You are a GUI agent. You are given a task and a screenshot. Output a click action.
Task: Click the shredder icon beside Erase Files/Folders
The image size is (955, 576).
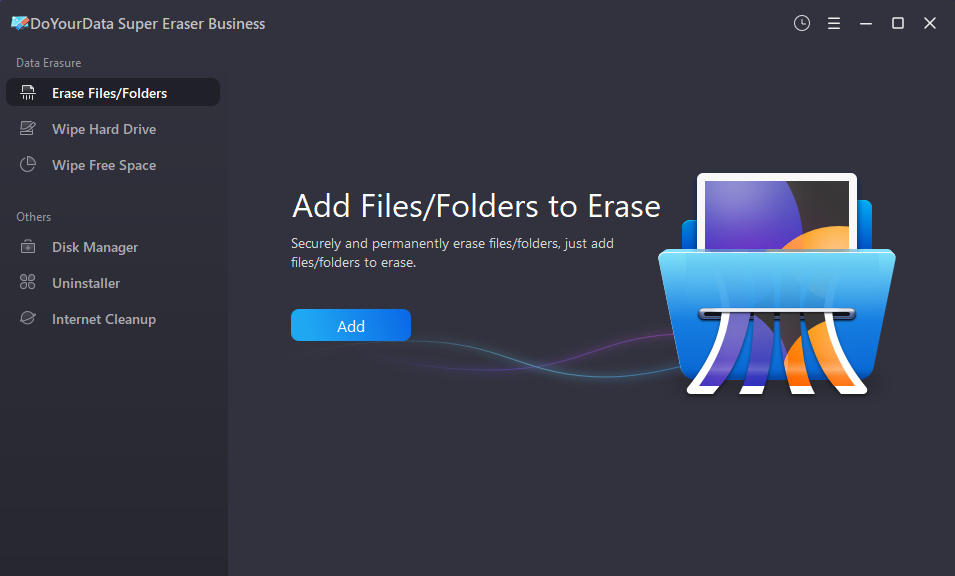pos(28,93)
